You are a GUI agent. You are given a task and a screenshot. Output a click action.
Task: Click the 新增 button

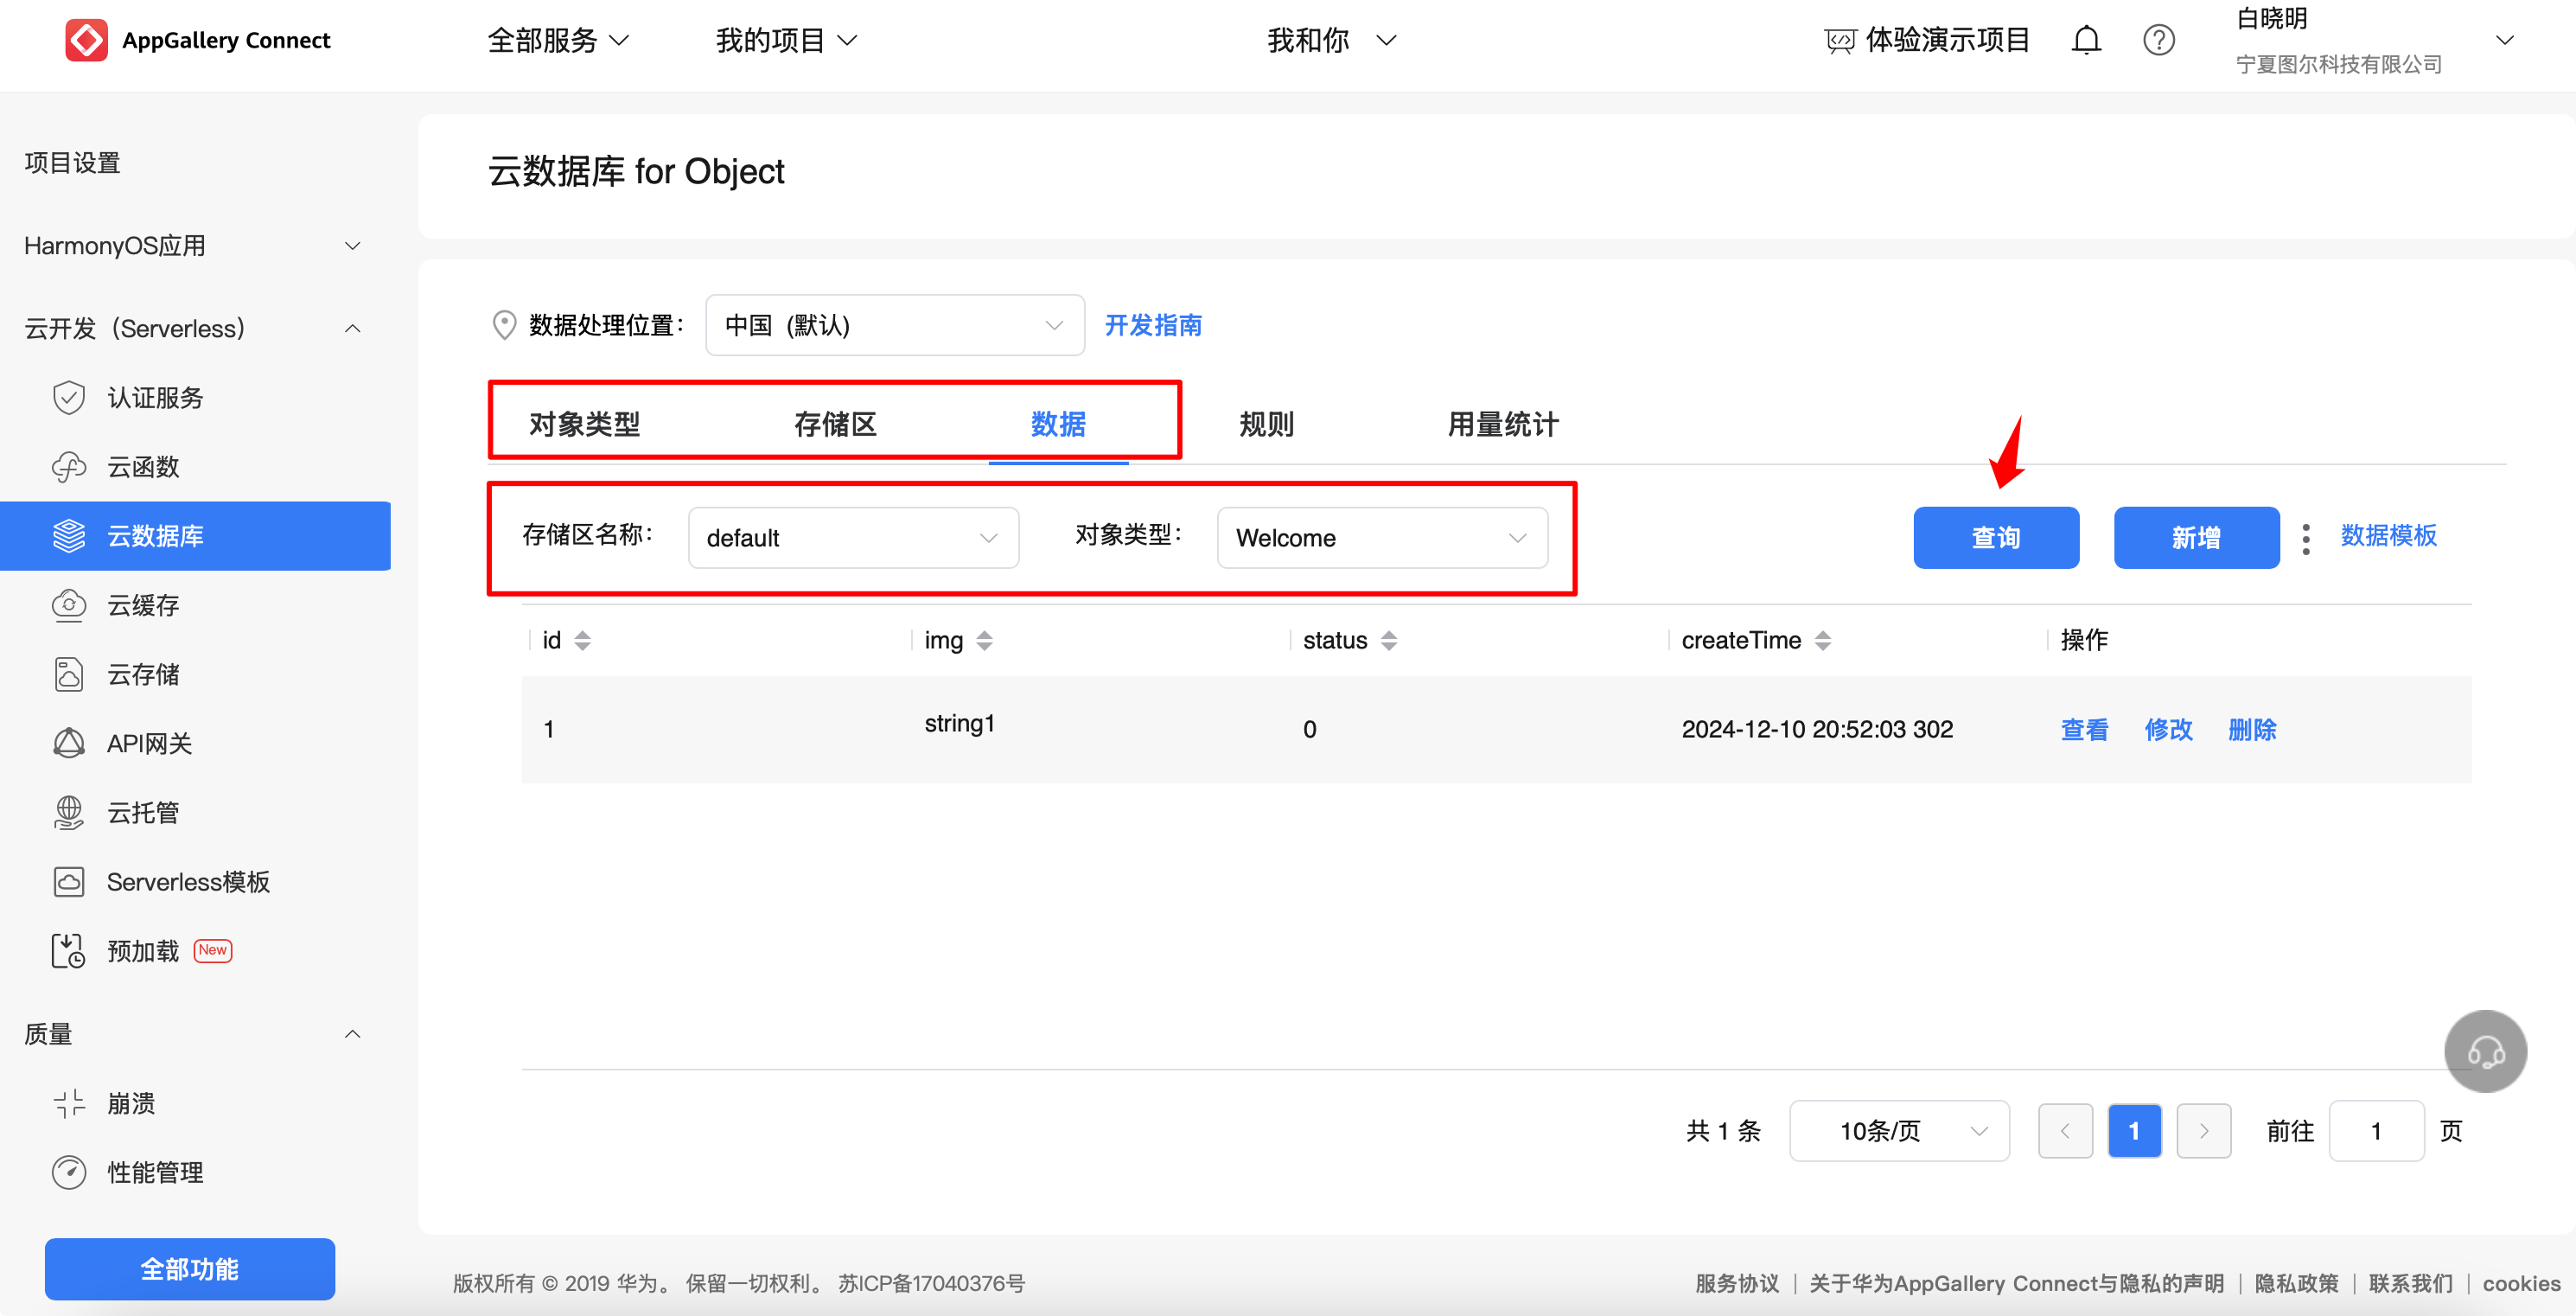[2196, 538]
